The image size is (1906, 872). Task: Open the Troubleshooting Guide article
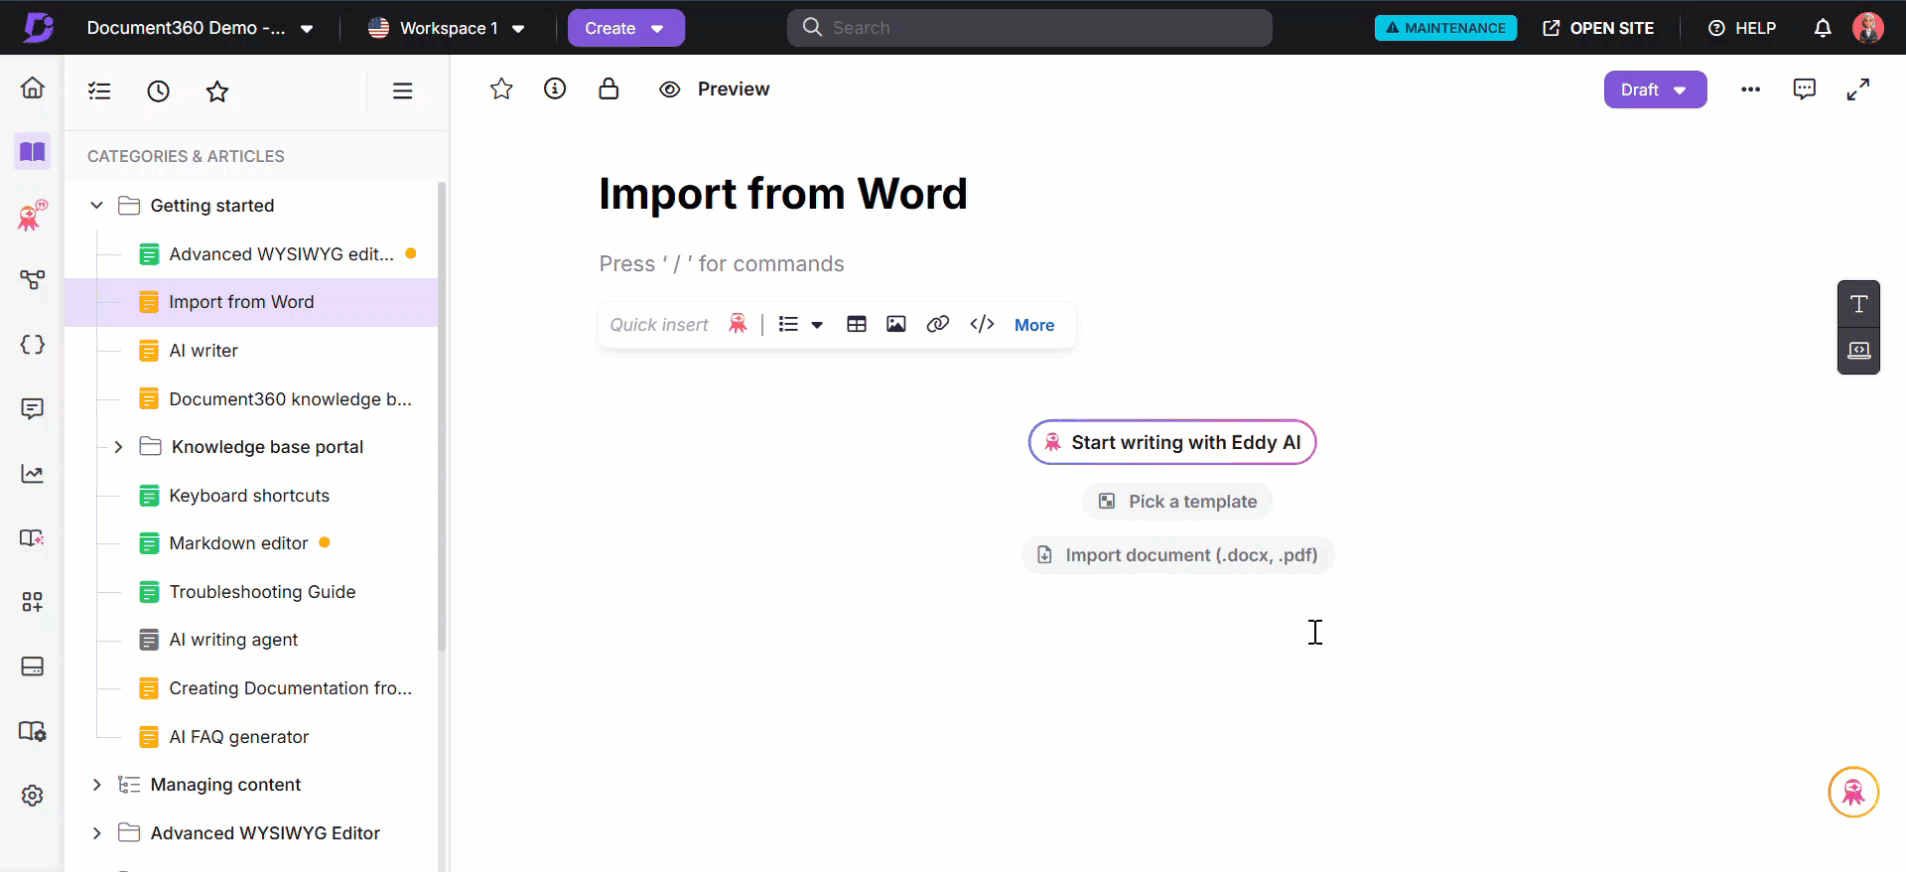click(x=262, y=592)
